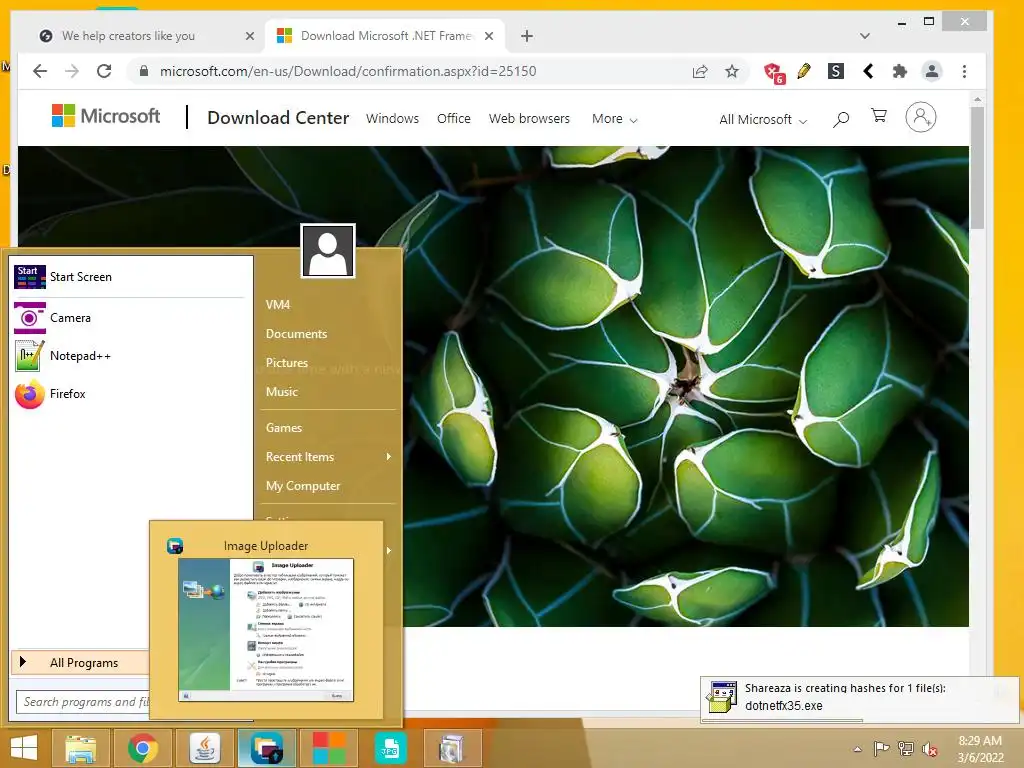Open the S extension icon

(836, 71)
